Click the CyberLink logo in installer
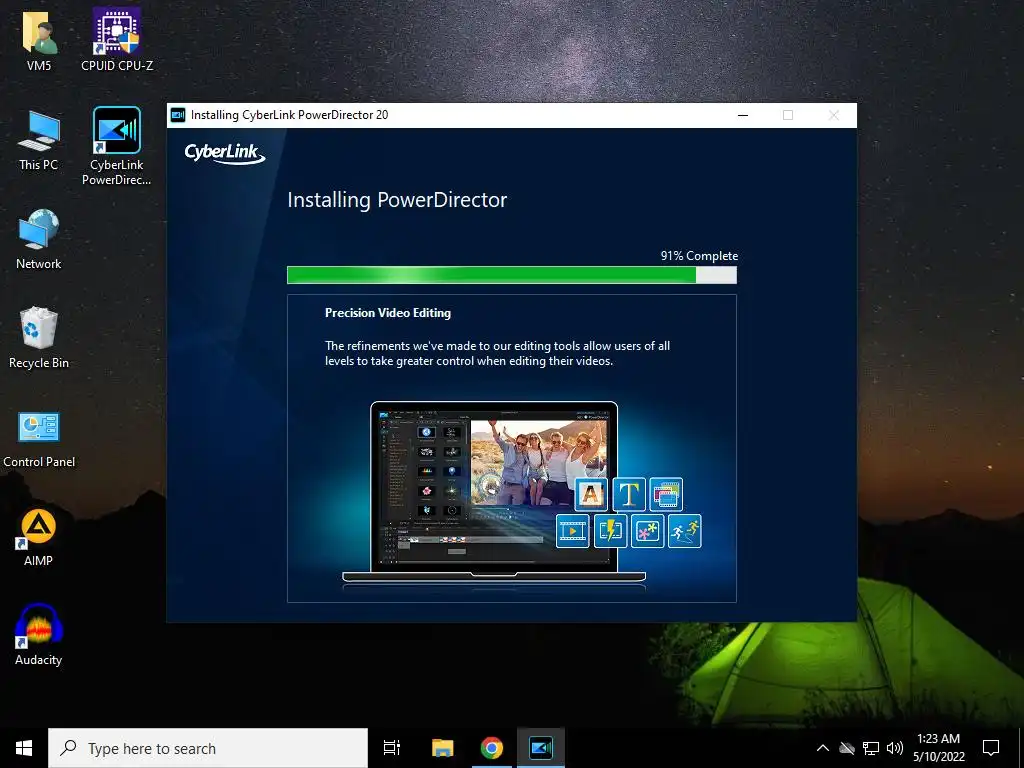 coord(225,153)
